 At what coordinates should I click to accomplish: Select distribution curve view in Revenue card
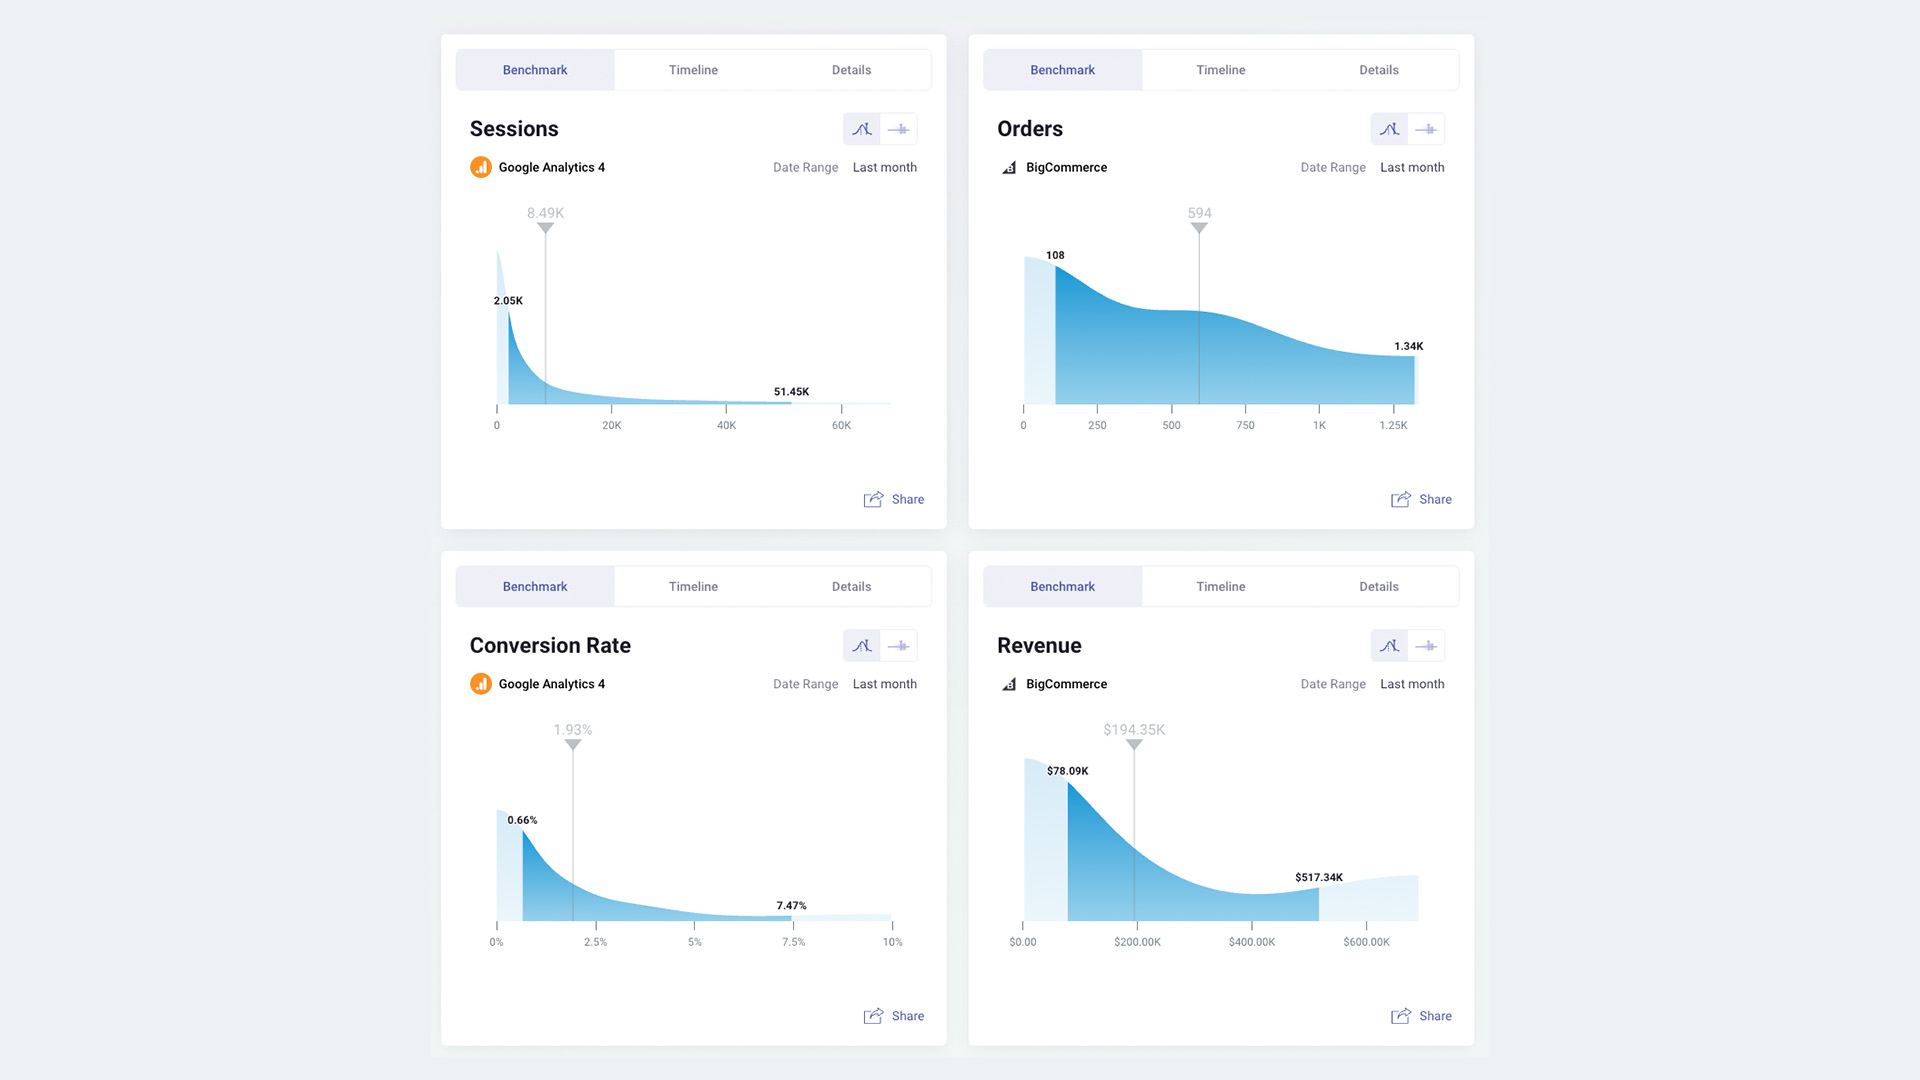coord(1389,646)
